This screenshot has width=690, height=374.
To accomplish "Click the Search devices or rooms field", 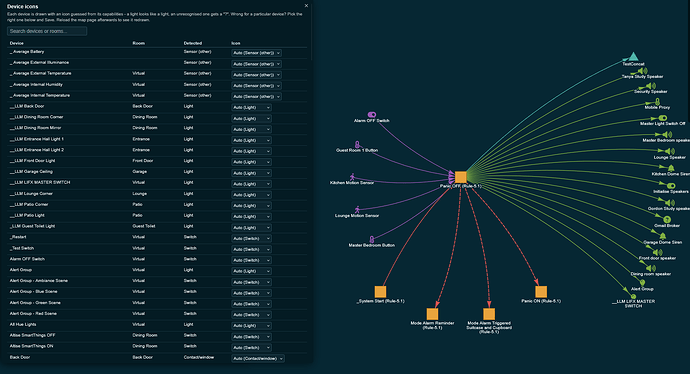I will click(x=47, y=31).
